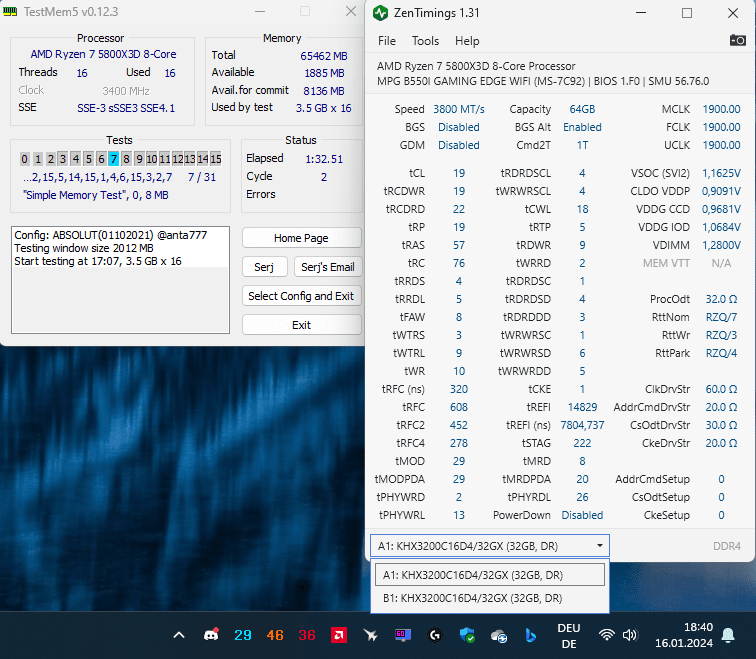756x659 pixels.
Task: Click the ZenTimings screenshot camera icon
Action: tap(737, 40)
